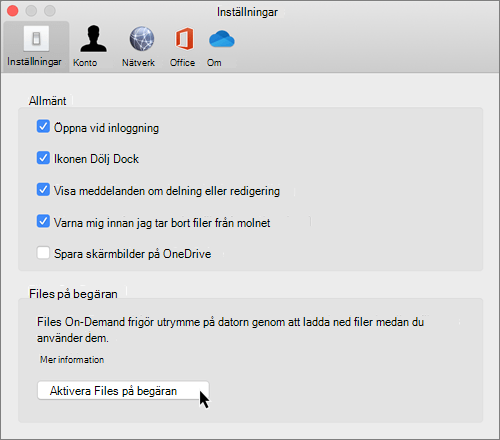
Task: Click the Files On-Demand description text
Action: tap(230, 330)
